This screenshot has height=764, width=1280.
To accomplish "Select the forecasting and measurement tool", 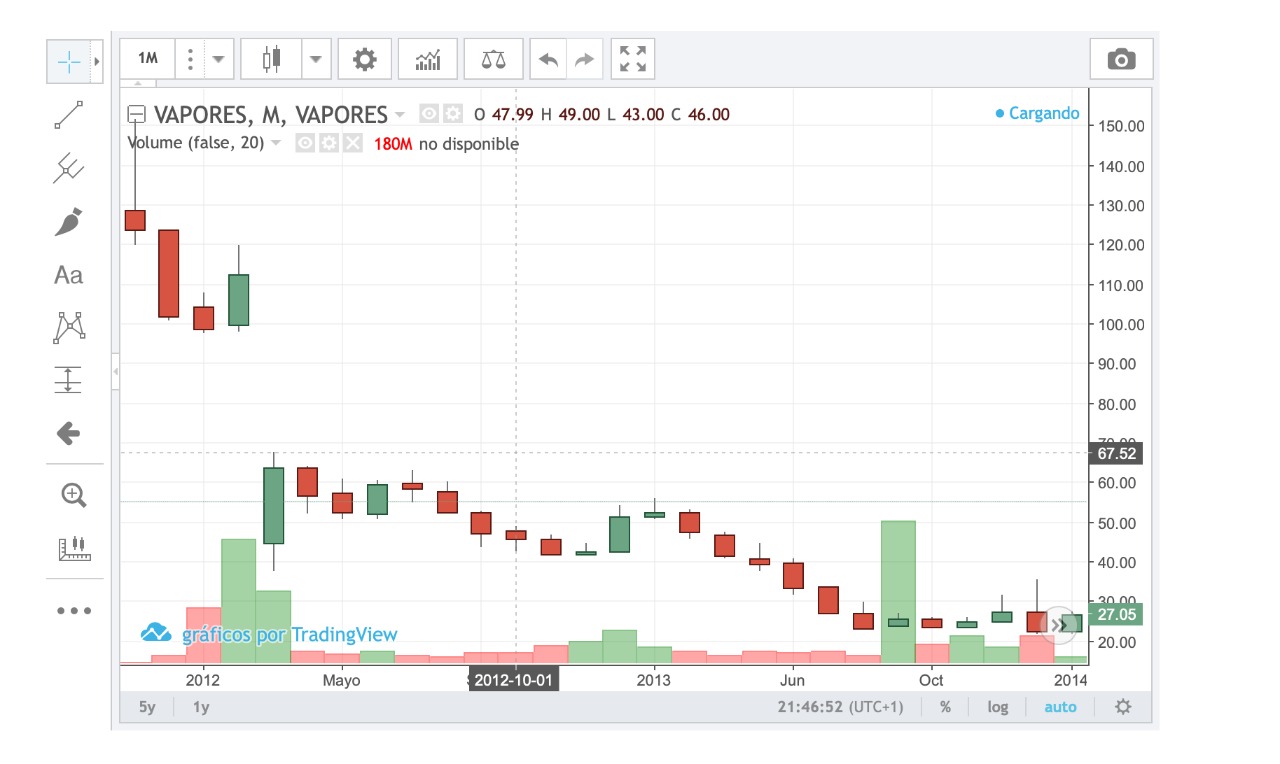I will click(x=69, y=380).
